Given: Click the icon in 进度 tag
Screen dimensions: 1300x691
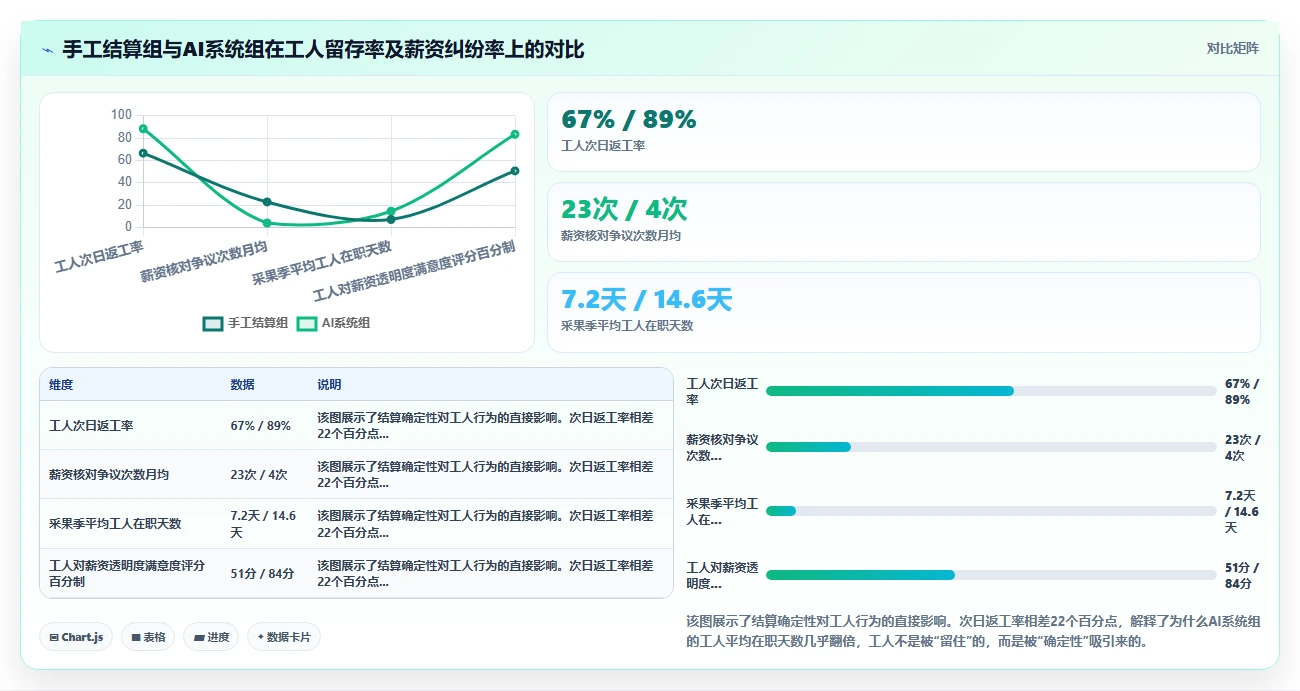Looking at the screenshot, I should pyautogui.click(x=198, y=637).
